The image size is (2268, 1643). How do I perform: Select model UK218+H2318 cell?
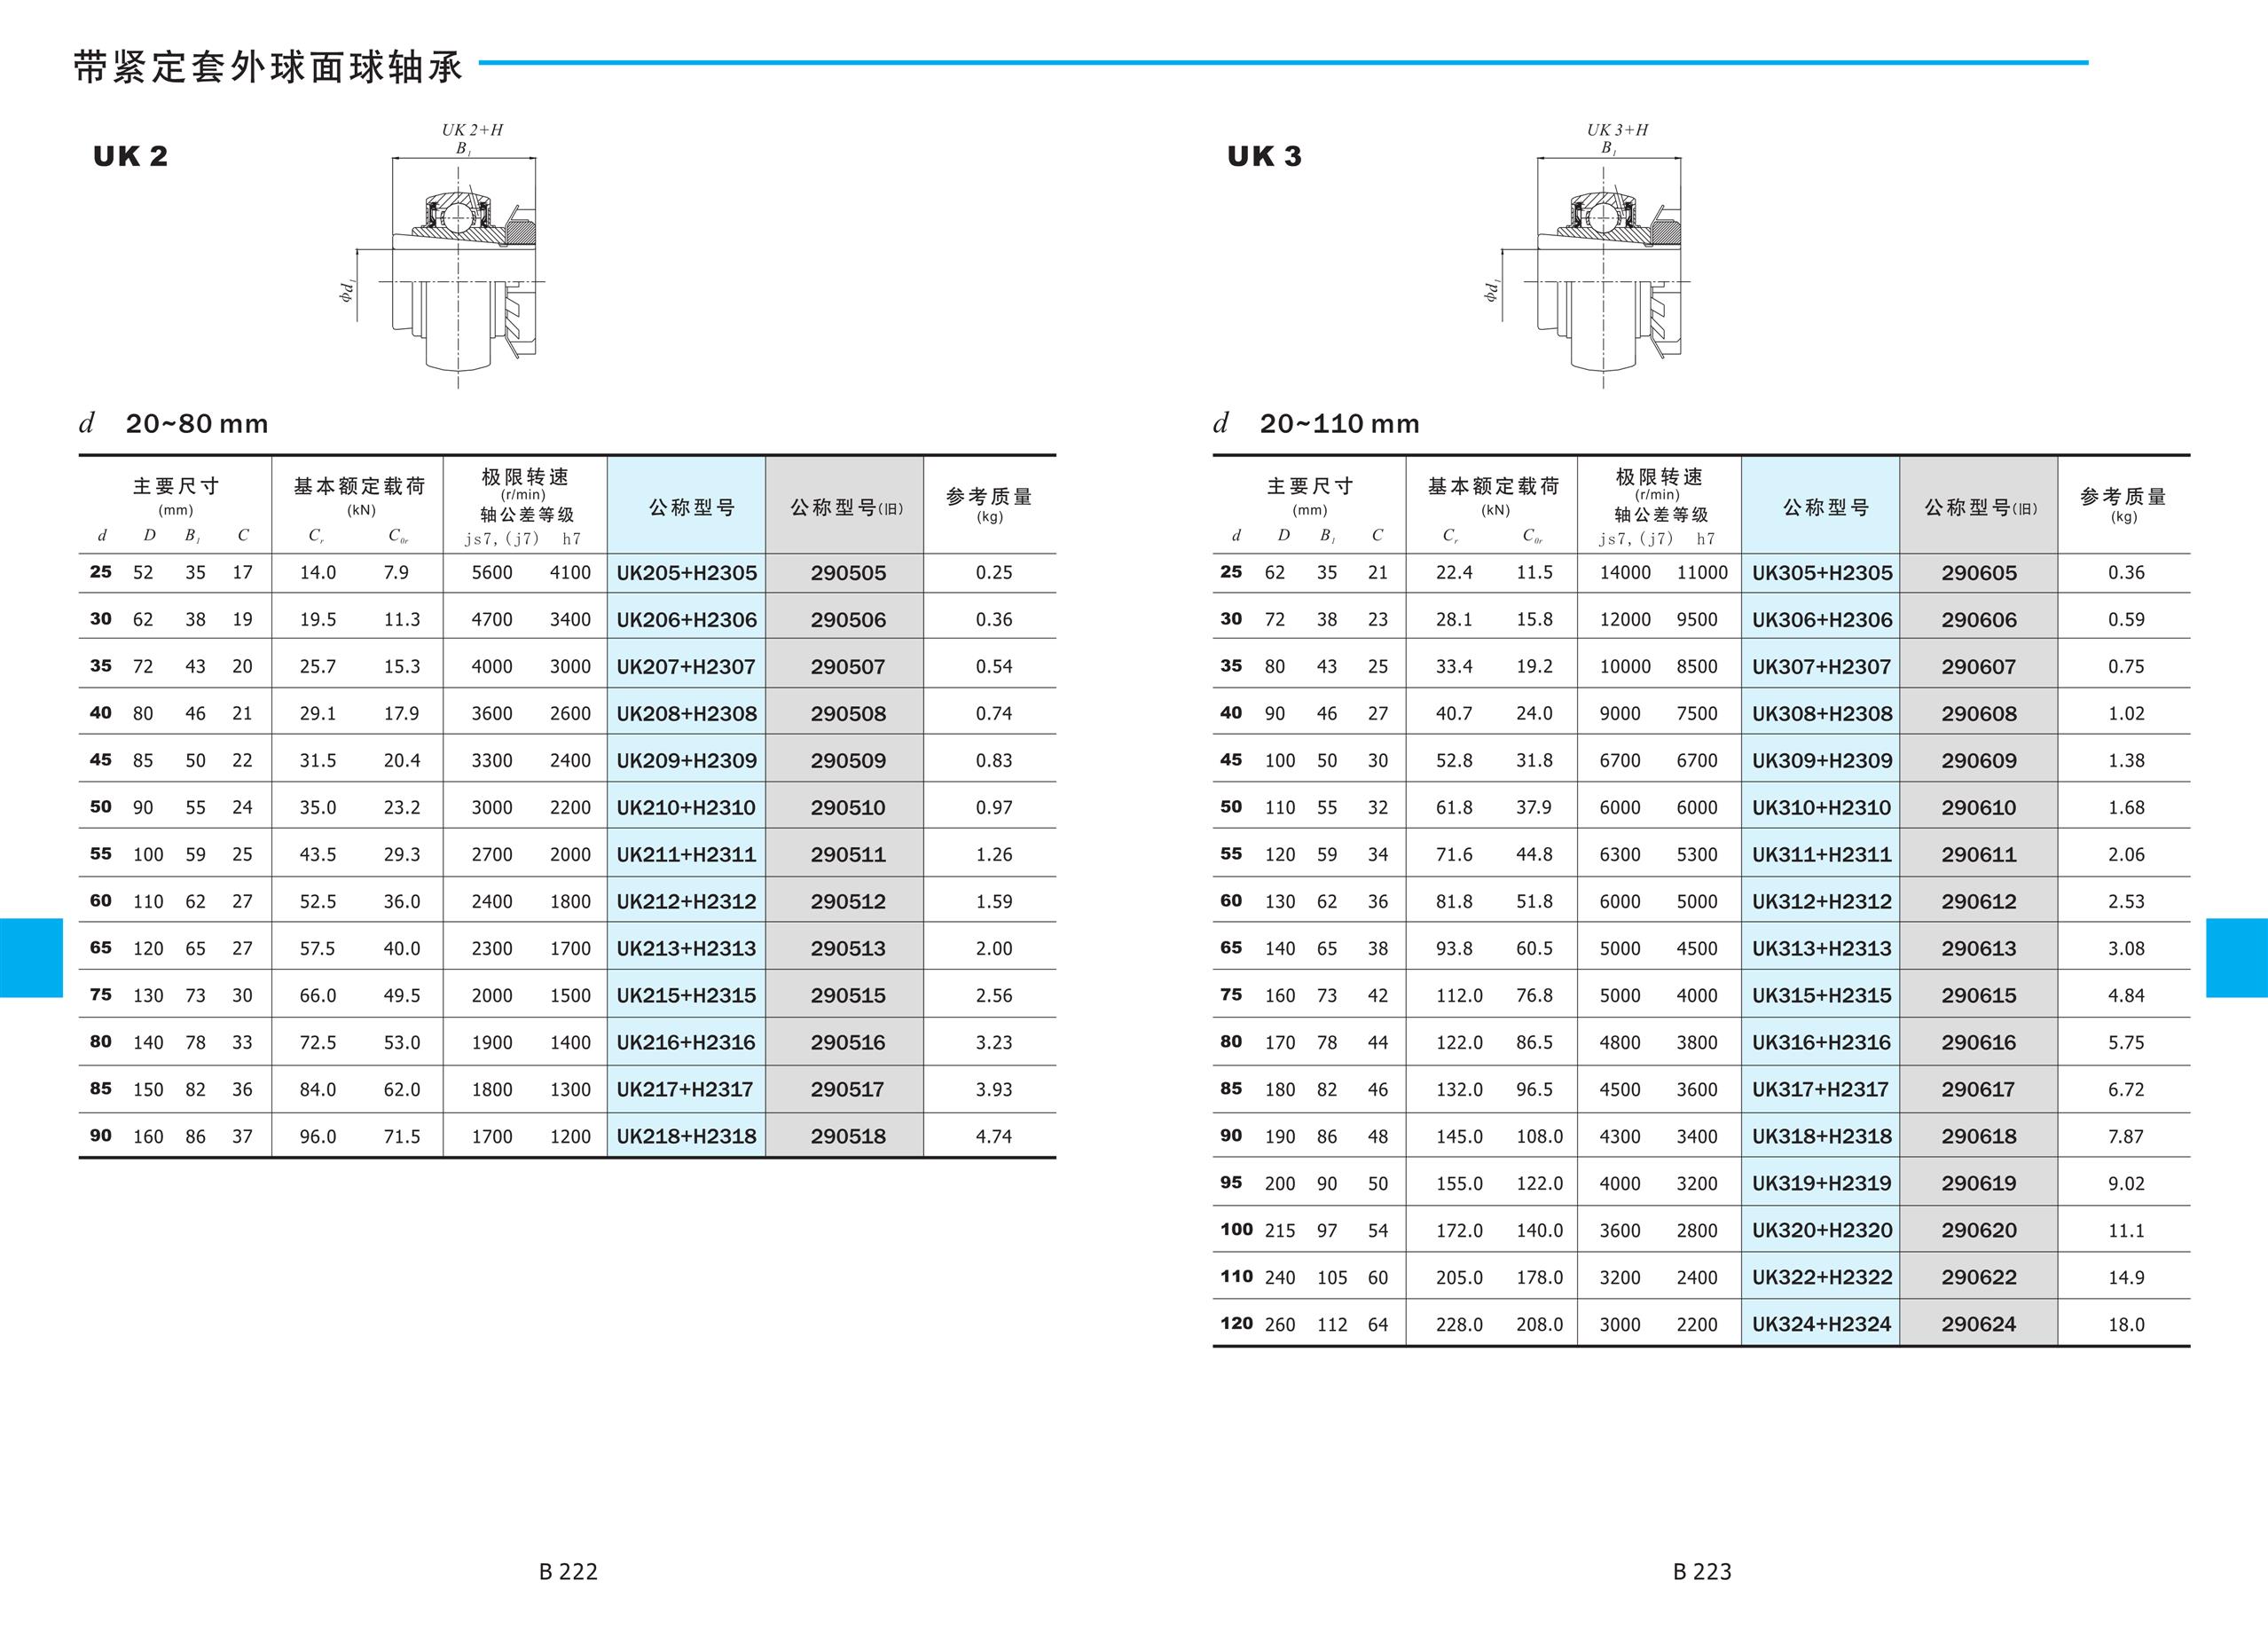pos(686,1136)
